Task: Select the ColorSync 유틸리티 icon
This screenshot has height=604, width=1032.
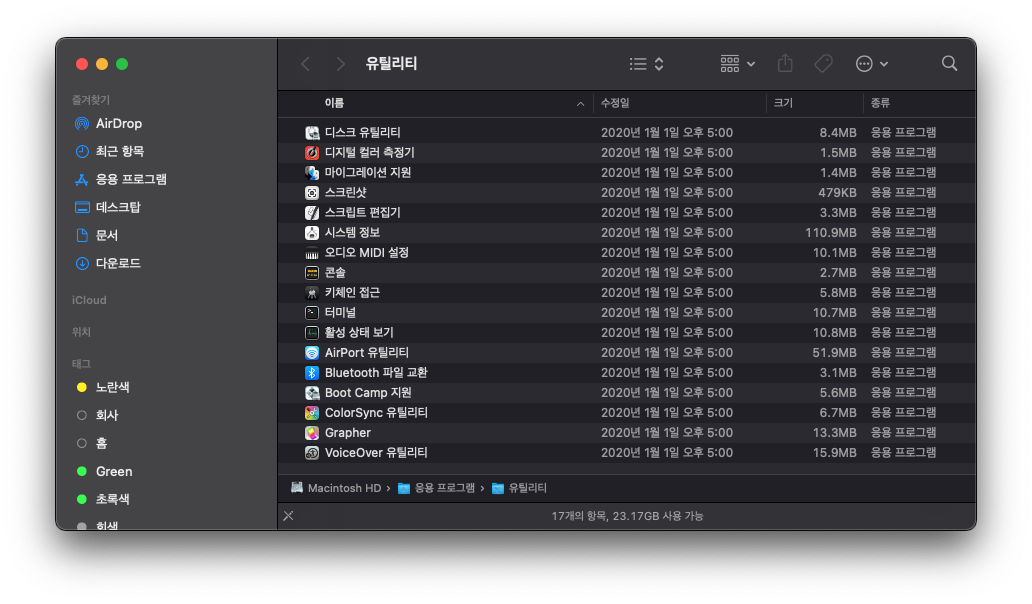Action: coord(312,413)
